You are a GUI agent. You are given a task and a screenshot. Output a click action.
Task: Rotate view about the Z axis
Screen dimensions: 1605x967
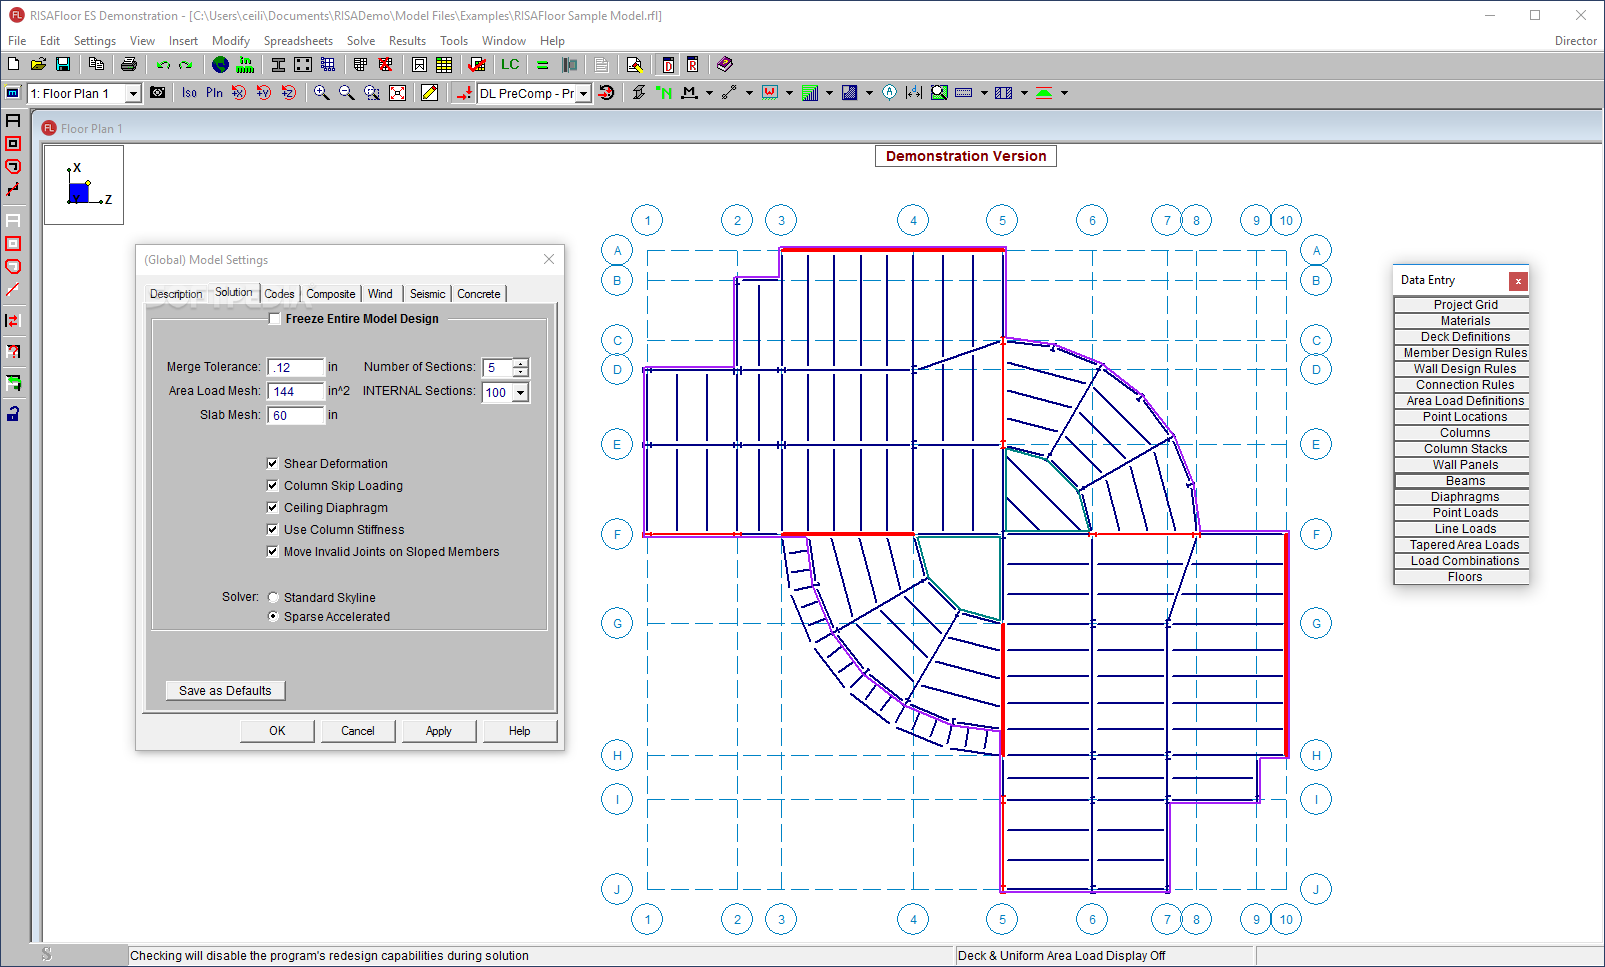289,92
